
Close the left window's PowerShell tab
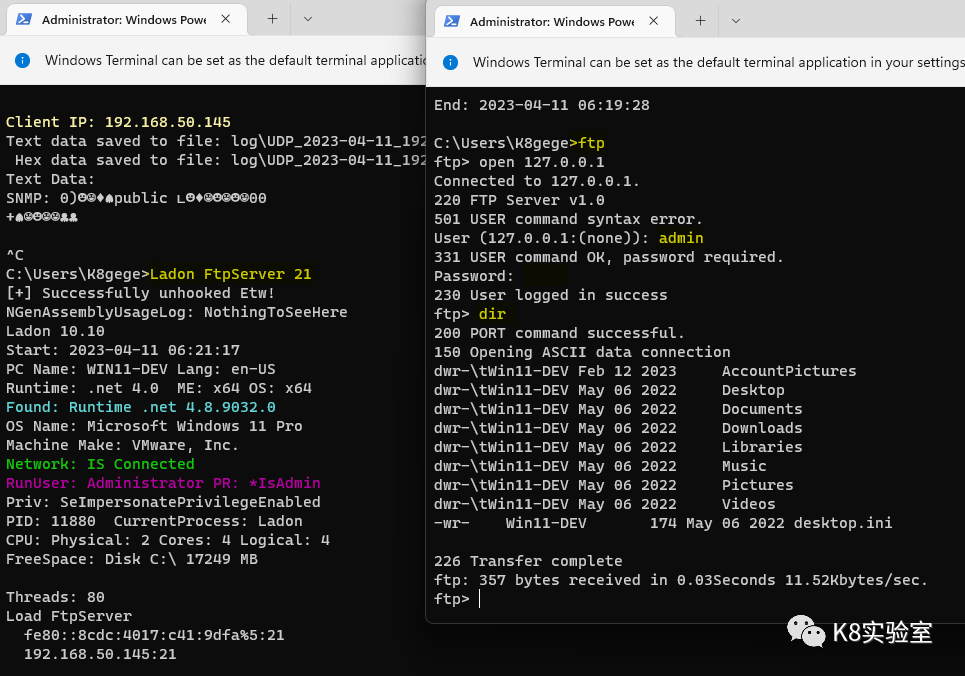226,19
